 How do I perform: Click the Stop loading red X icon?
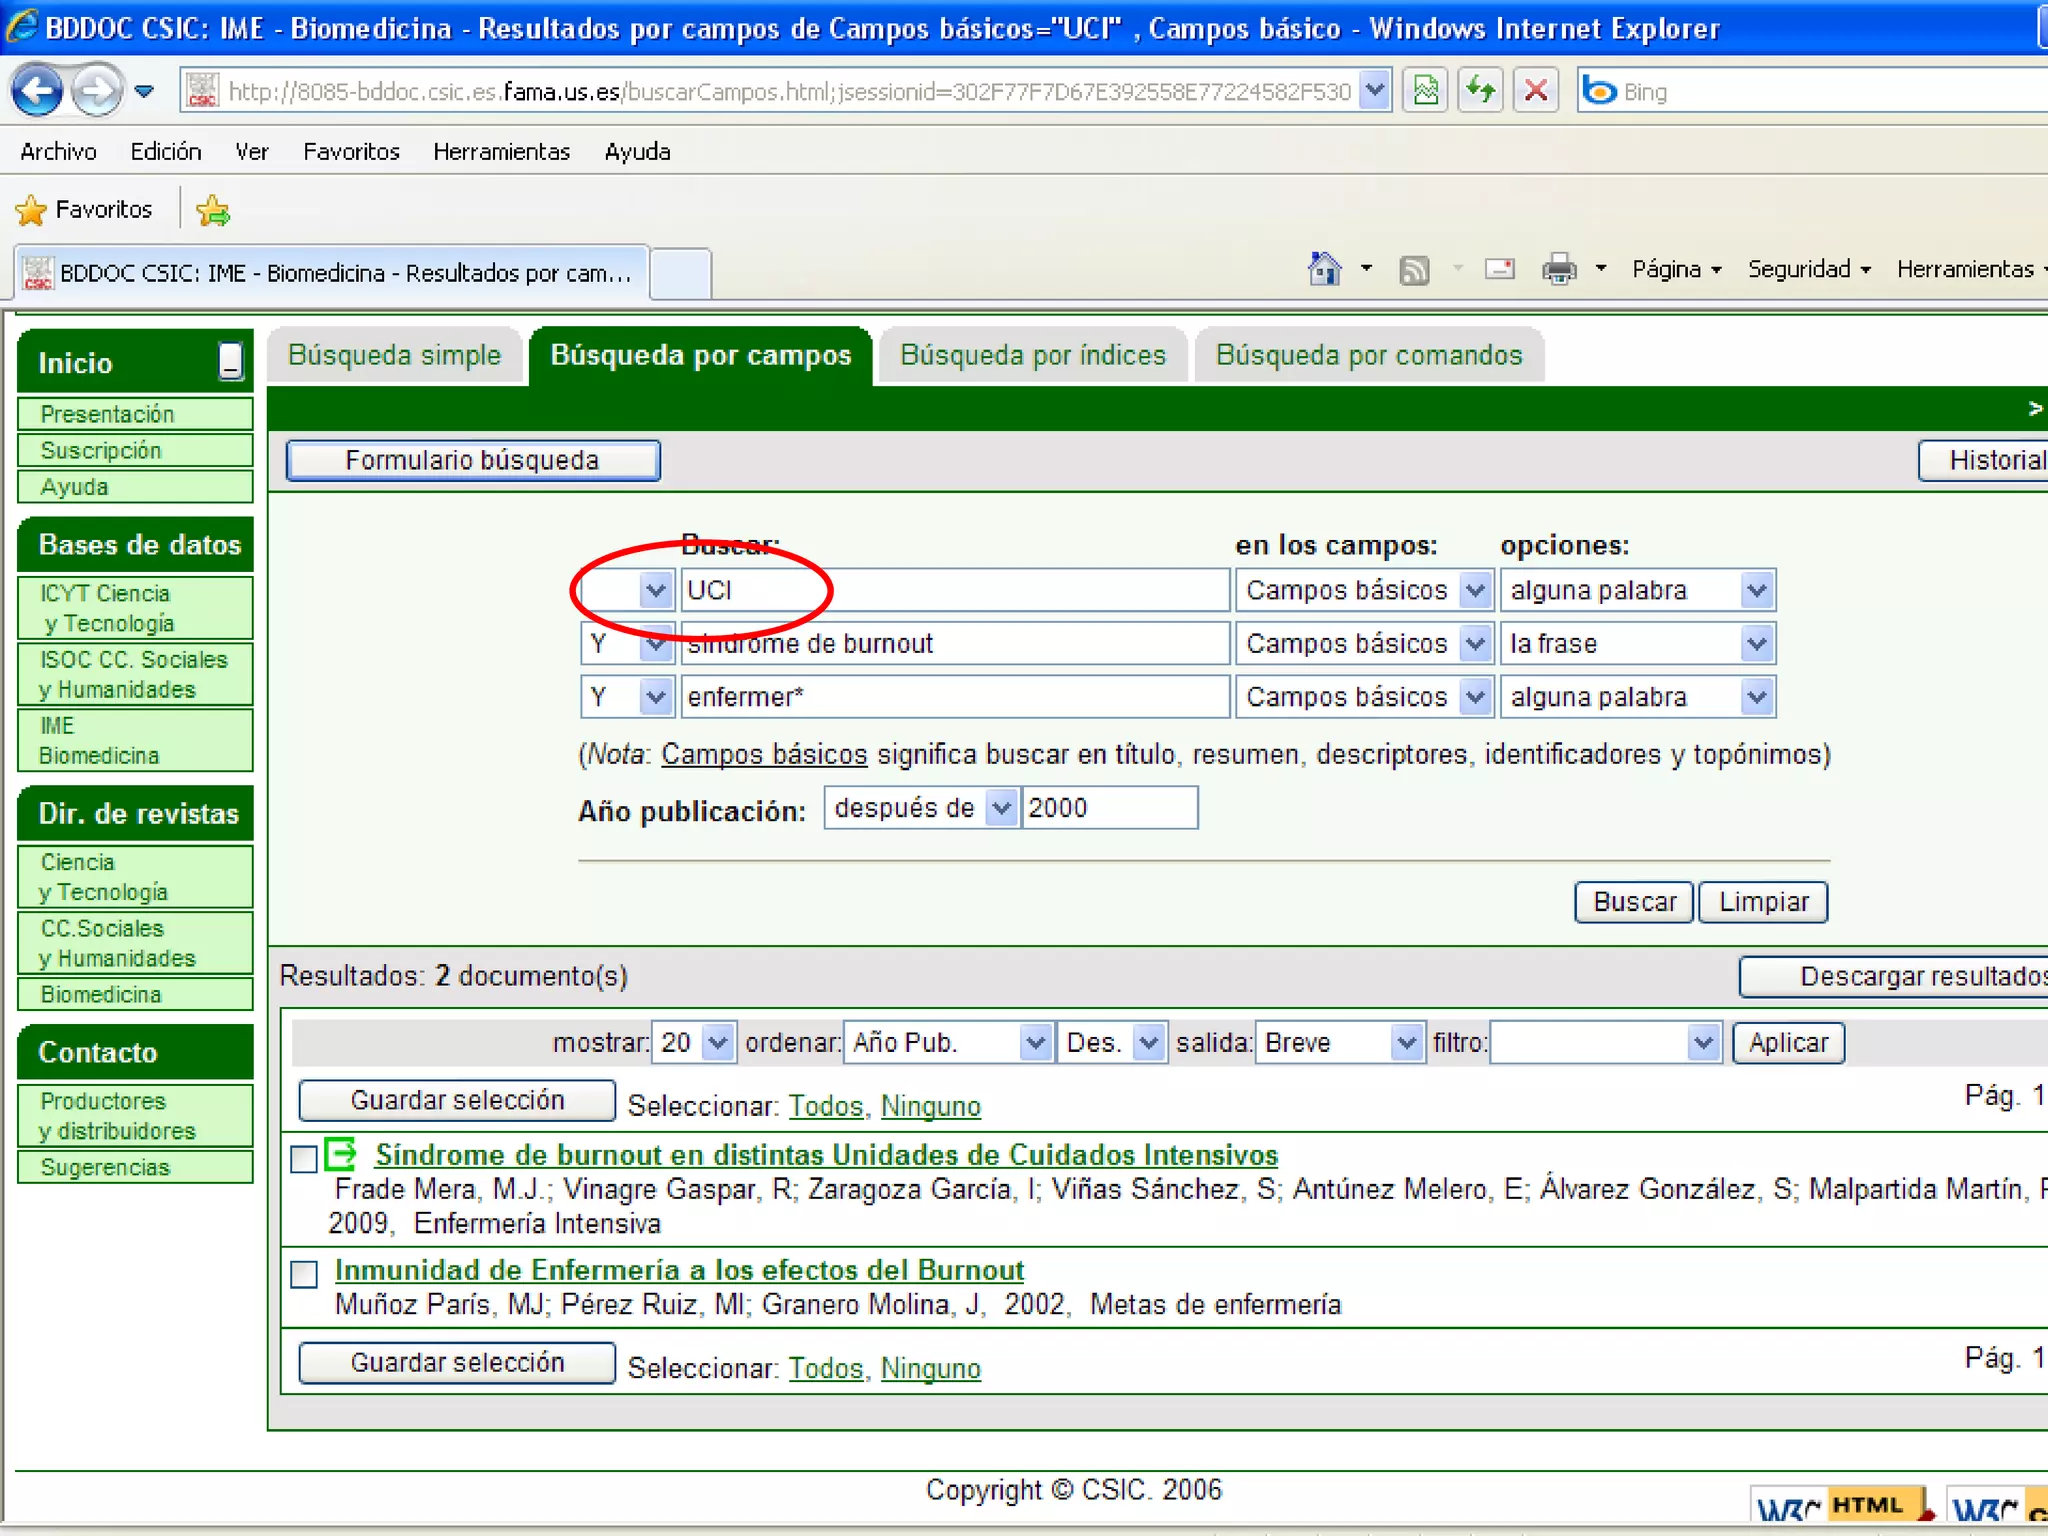click(x=1536, y=91)
